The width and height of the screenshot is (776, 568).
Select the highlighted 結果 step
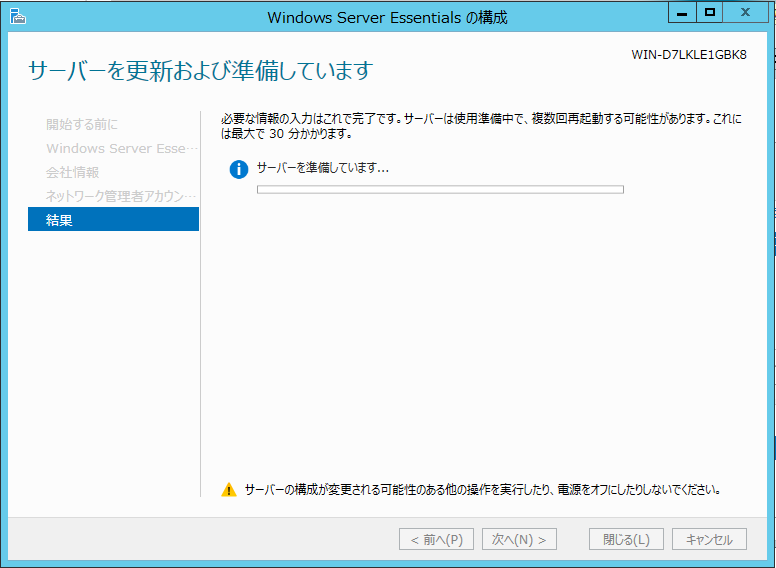click(x=113, y=219)
